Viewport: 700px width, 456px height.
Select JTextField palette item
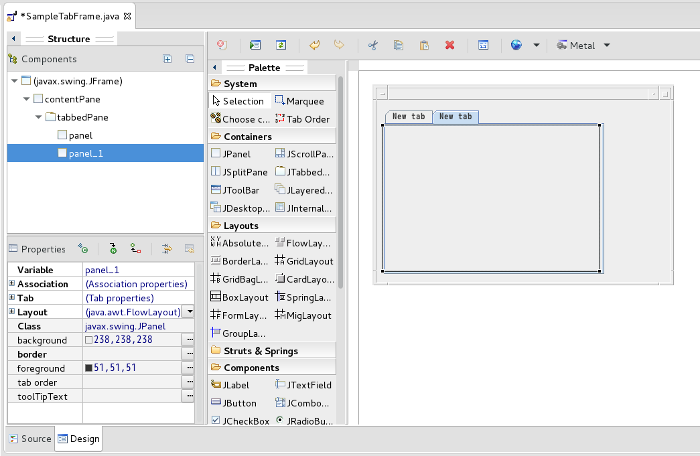click(303, 385)
